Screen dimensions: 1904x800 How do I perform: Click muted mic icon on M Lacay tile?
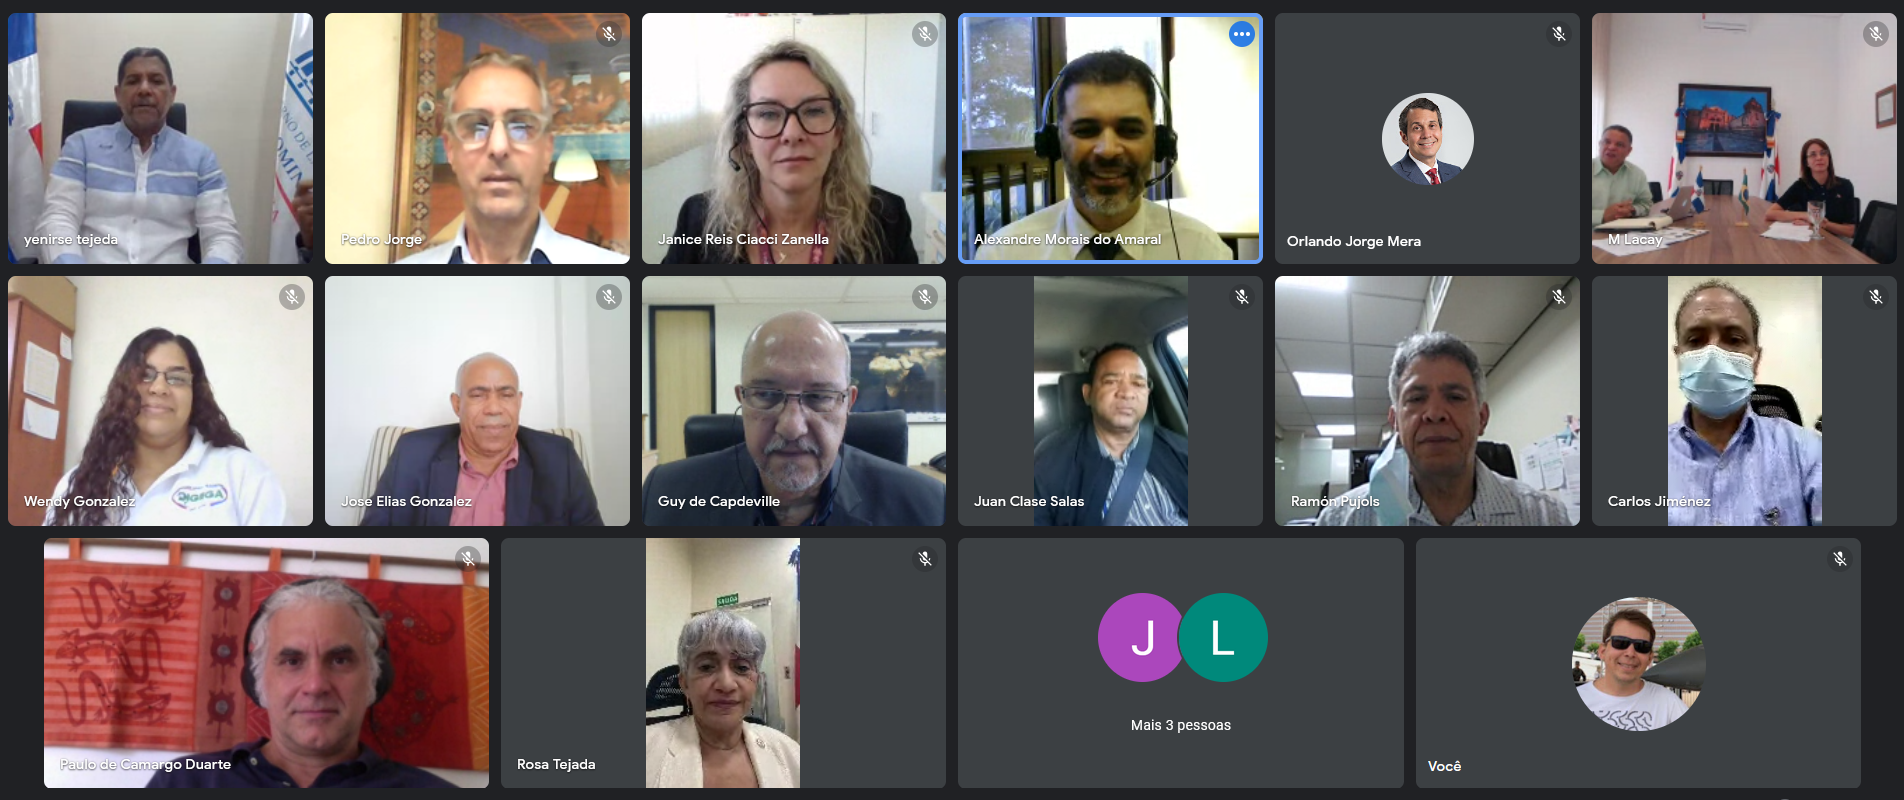pos(1875,34)
